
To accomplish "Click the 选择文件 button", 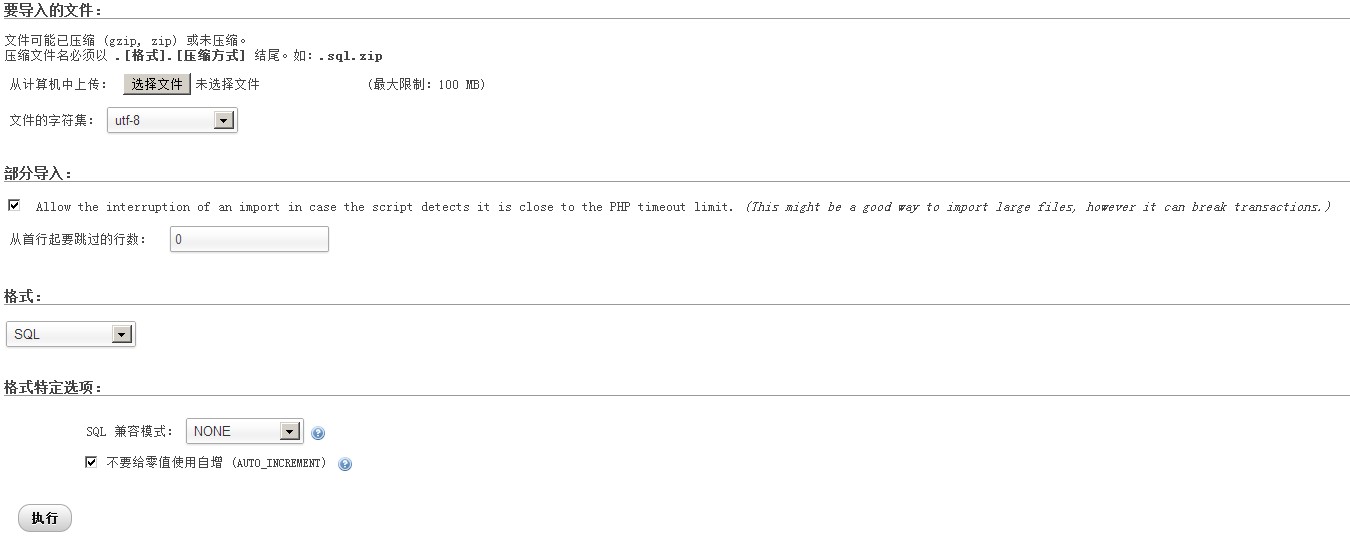I will tap(157, 84).
